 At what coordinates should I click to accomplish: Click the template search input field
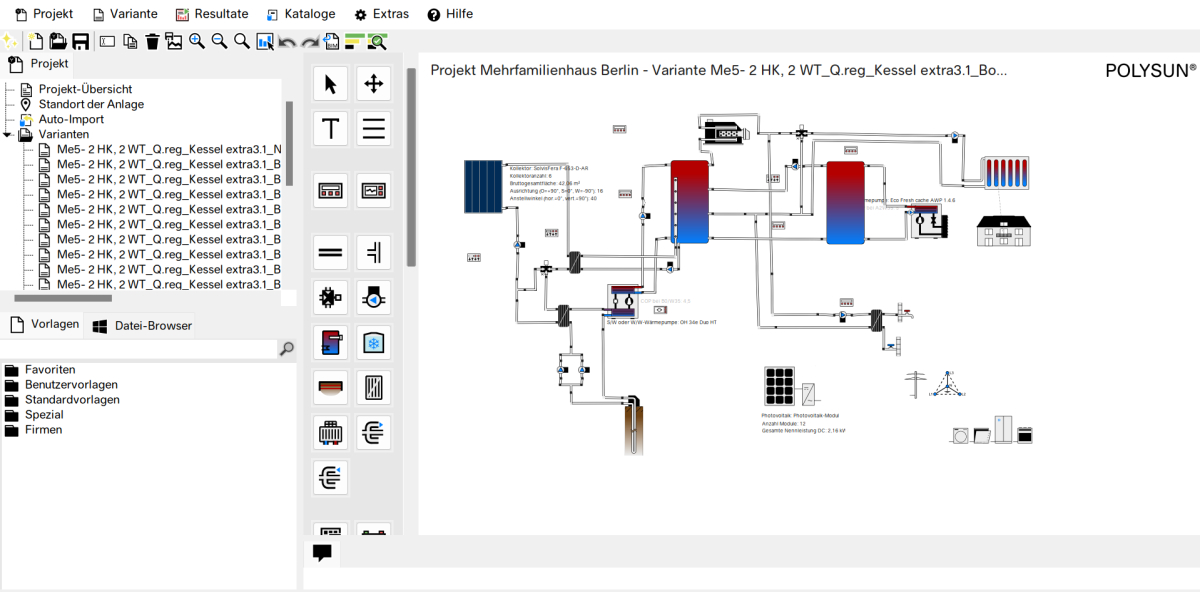(x=138, y=349)
